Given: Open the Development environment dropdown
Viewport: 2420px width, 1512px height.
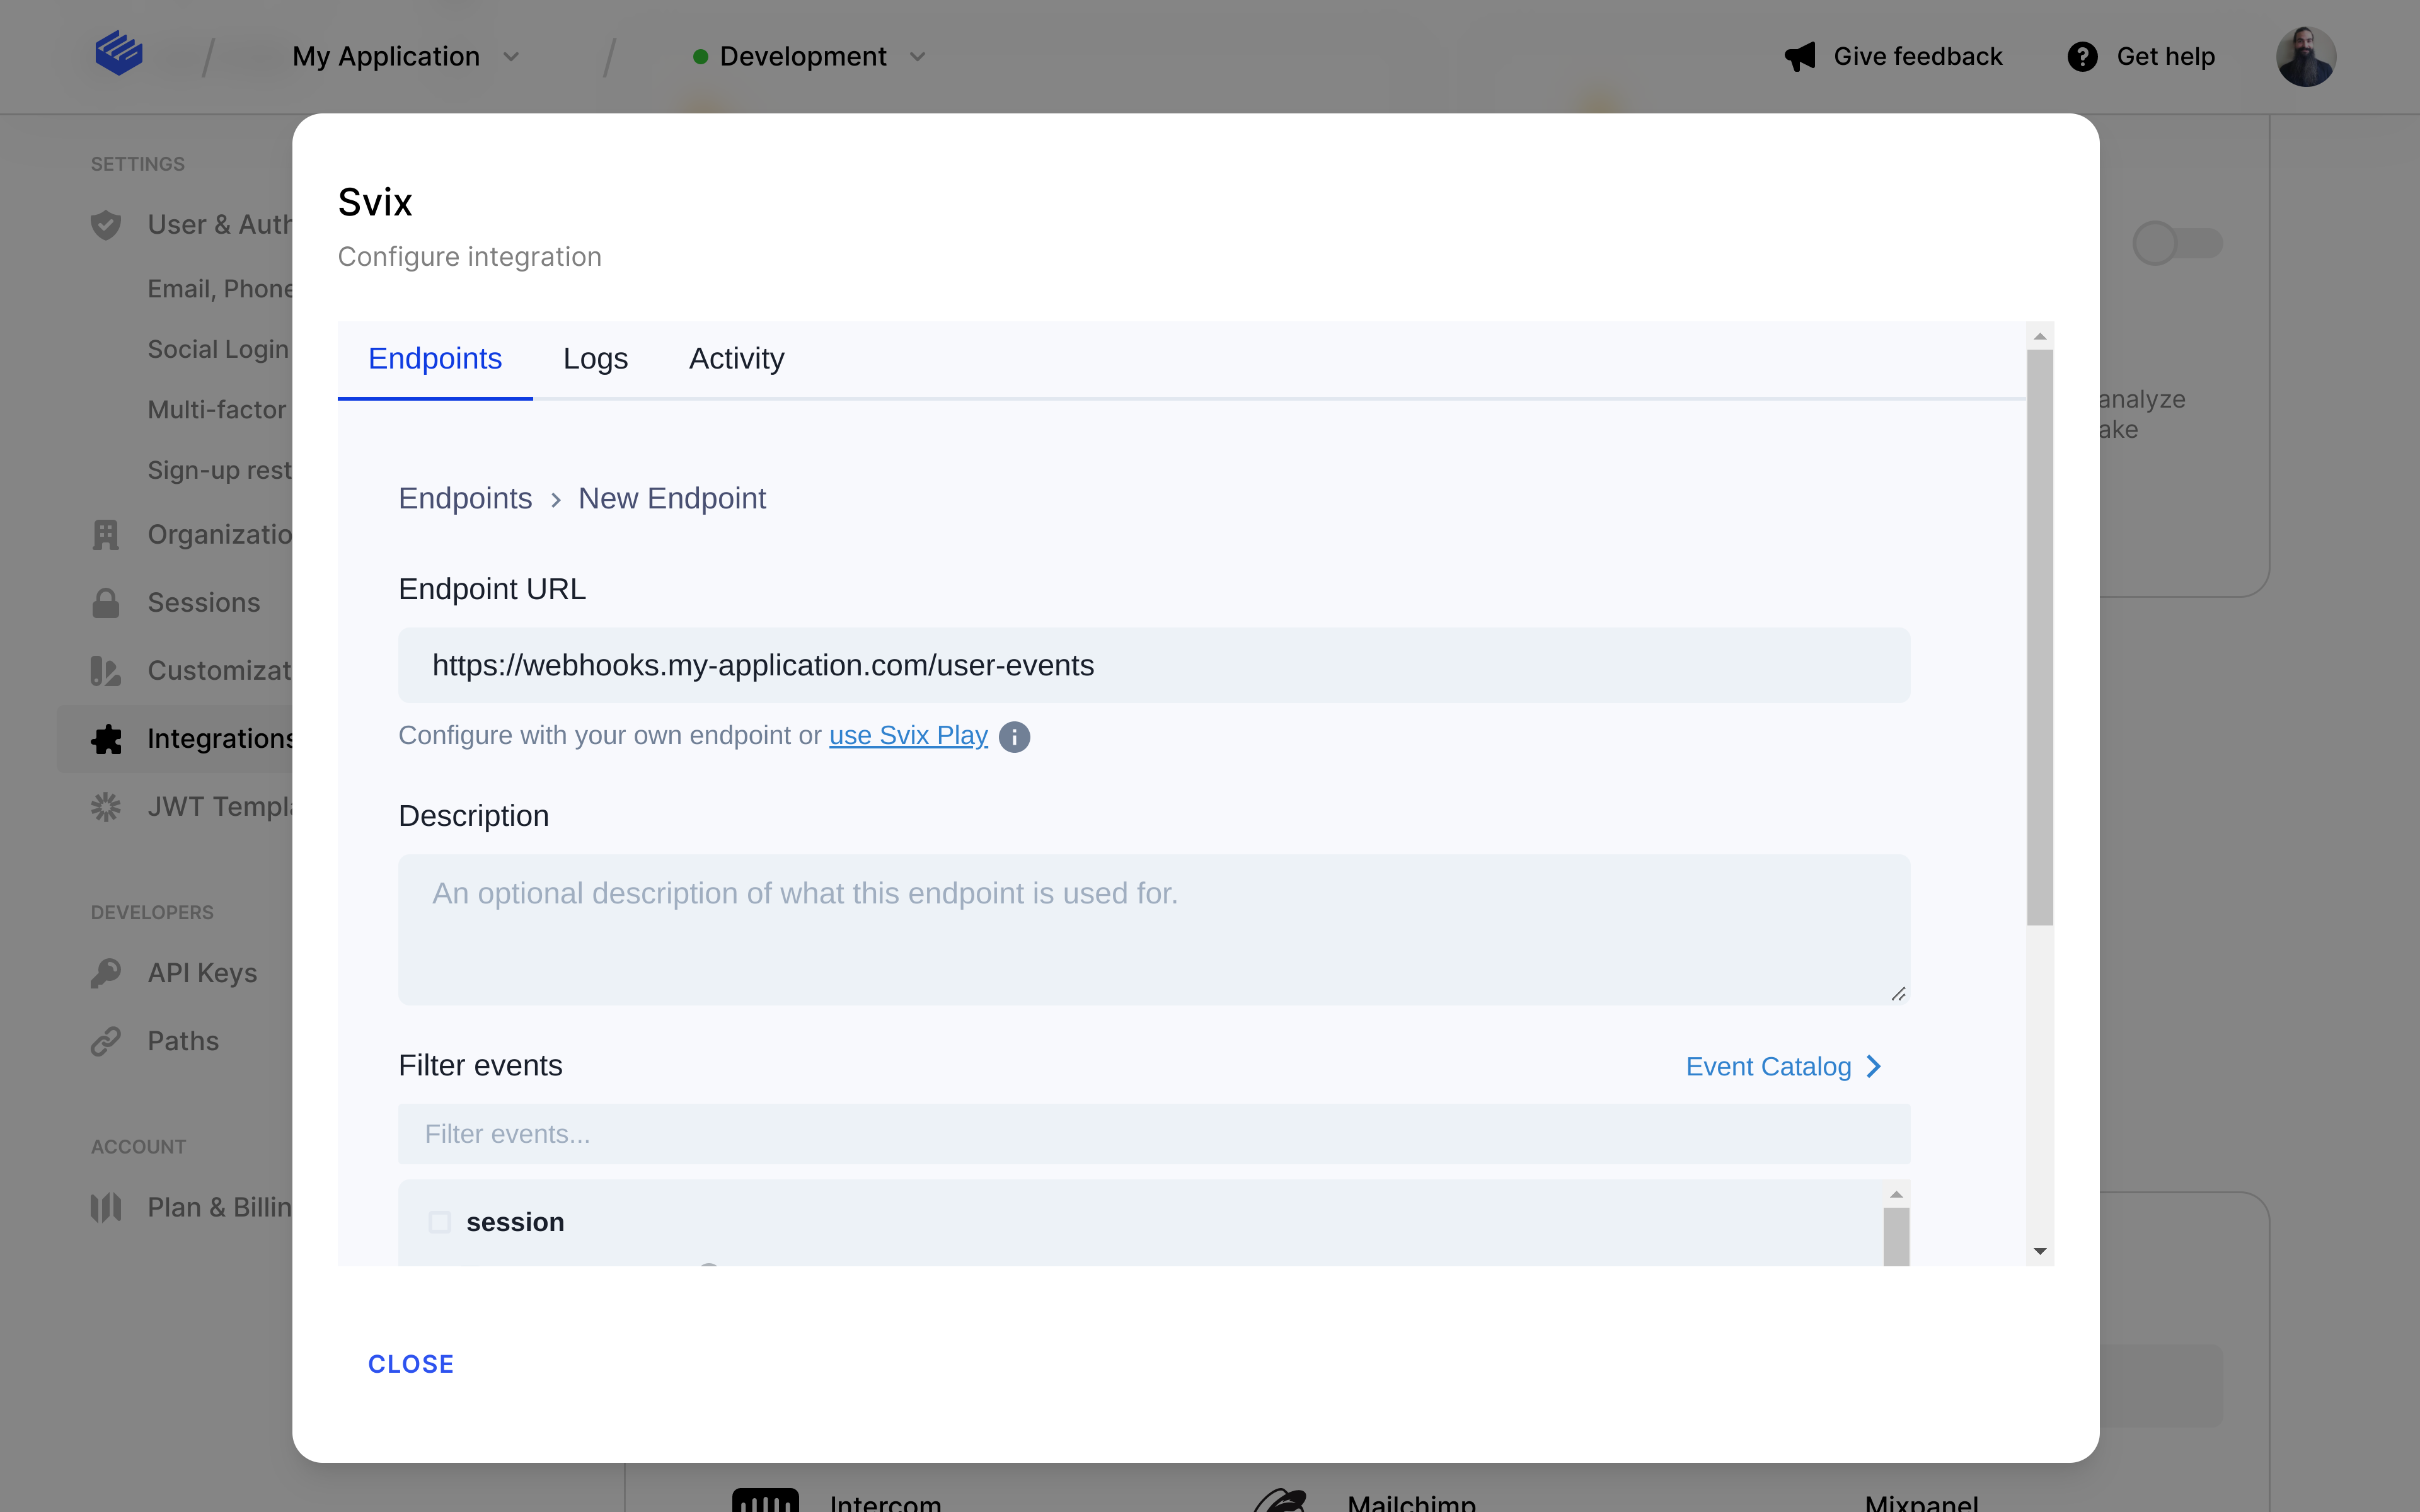Looking at the screenshot, I should (810, 57).
